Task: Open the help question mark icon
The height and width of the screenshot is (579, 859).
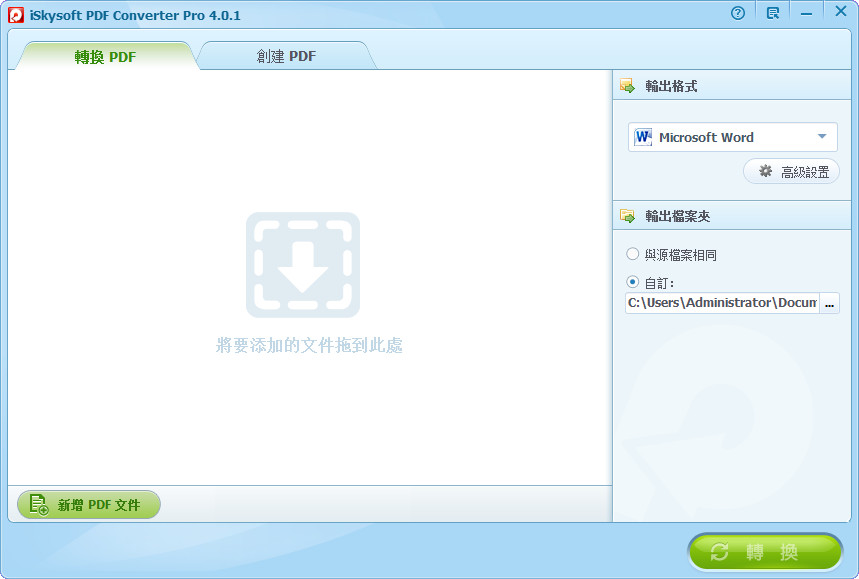Action: point(738,13)
